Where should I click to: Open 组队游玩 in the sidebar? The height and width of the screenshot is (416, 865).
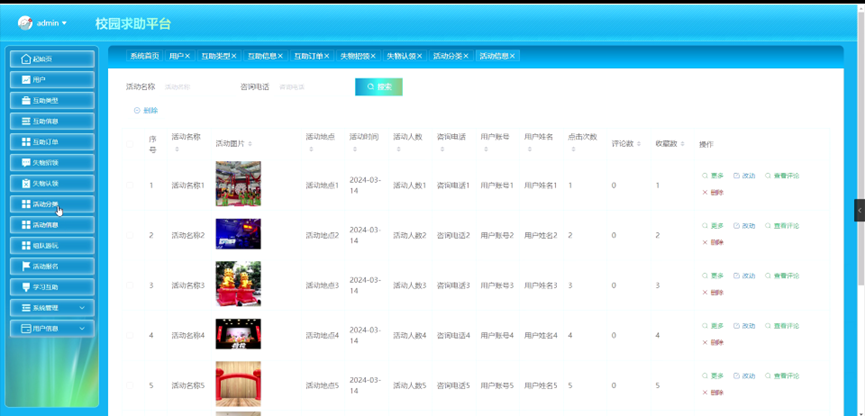(52, 246)
